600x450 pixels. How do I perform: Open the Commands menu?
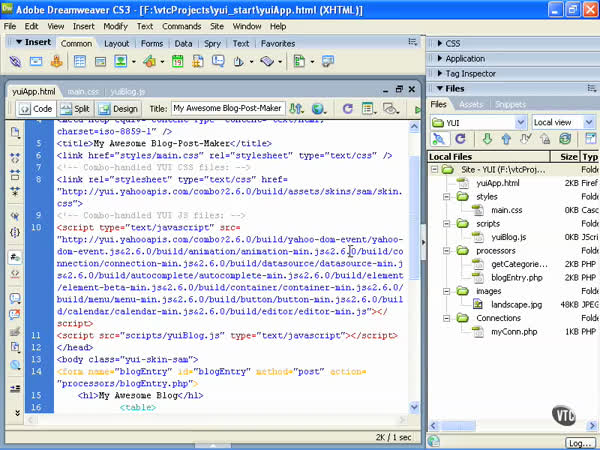tap(181, 26)
